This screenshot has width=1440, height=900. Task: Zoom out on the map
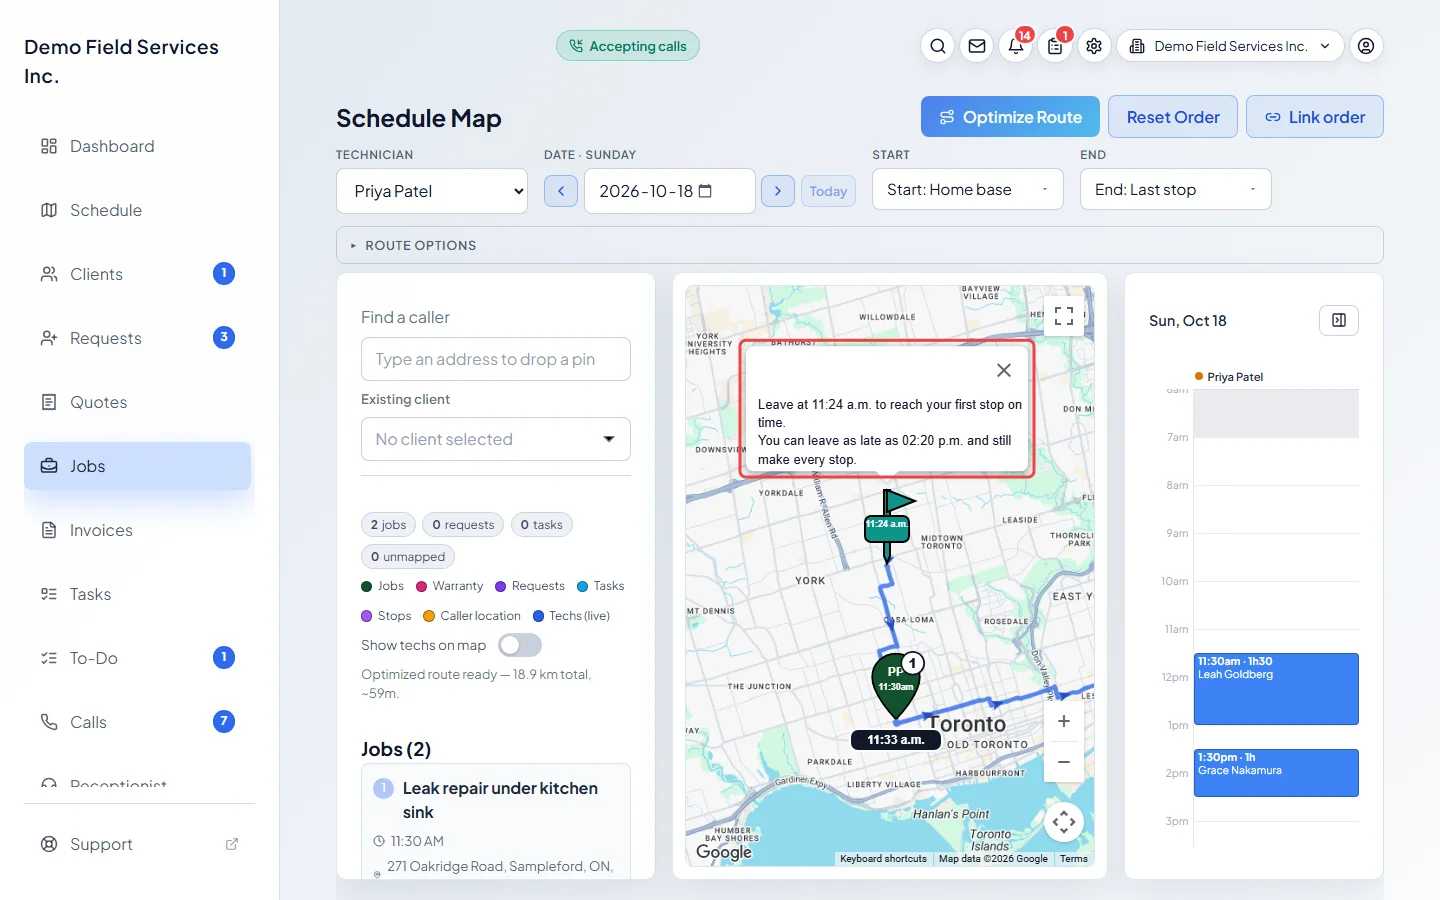[x=1064, y=762]
